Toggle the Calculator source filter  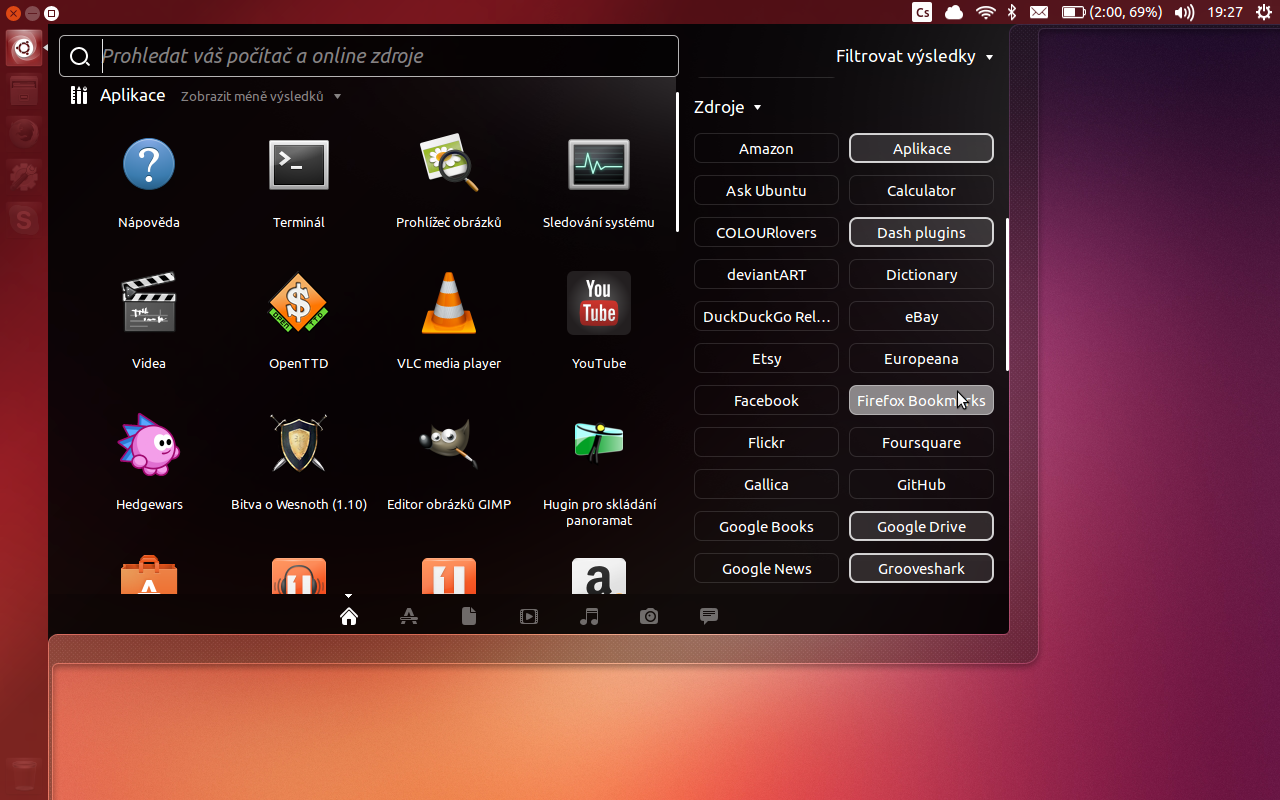tap(921, 190)
